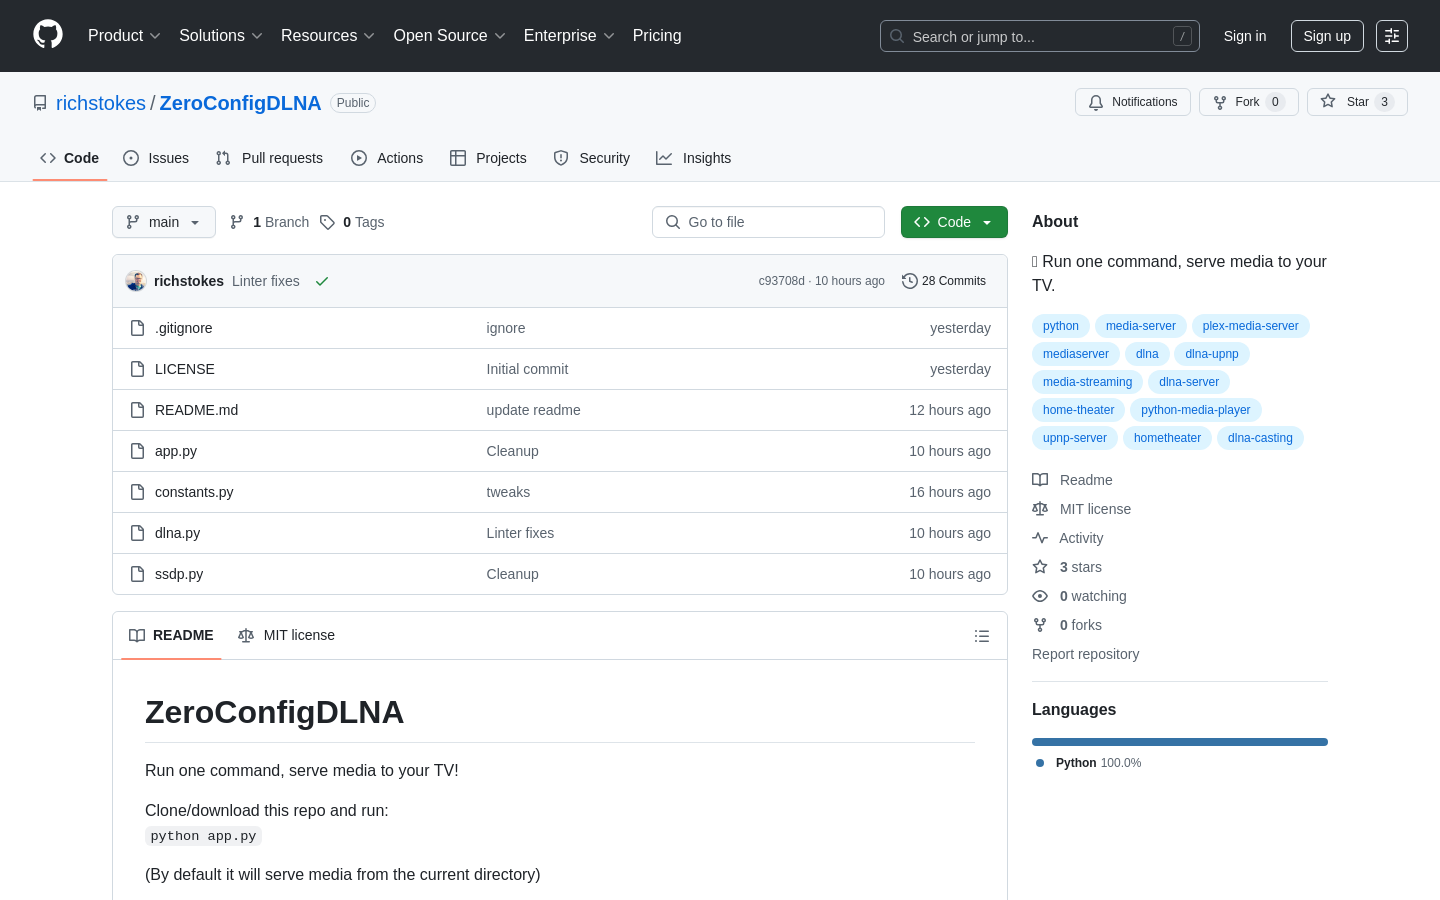Viewport: 1440px width, 900px height.
Task: Open constants.py file
Action: 194,492
